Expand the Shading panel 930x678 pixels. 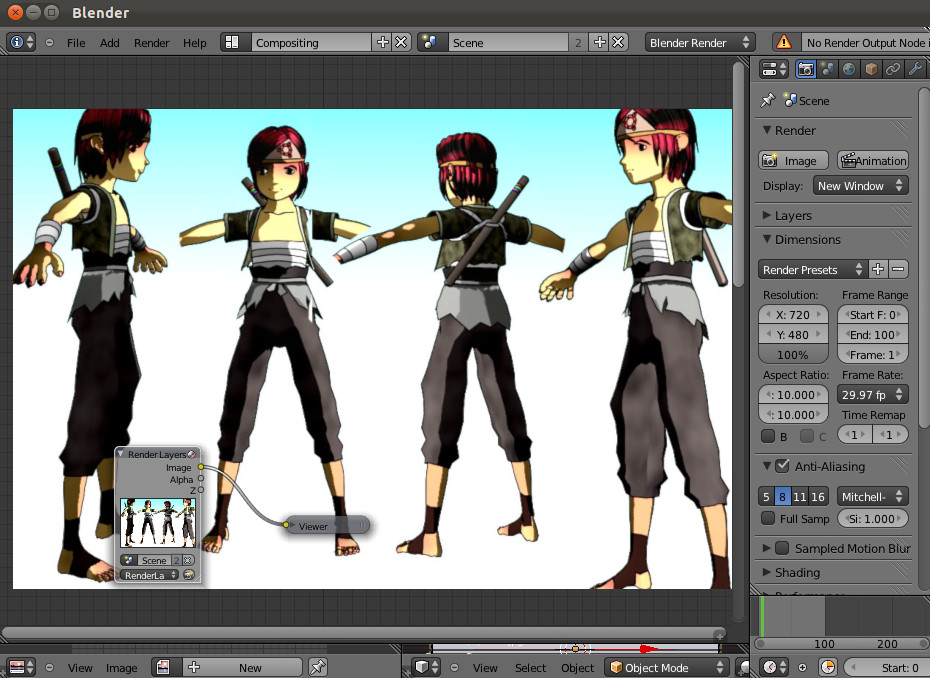767,572
